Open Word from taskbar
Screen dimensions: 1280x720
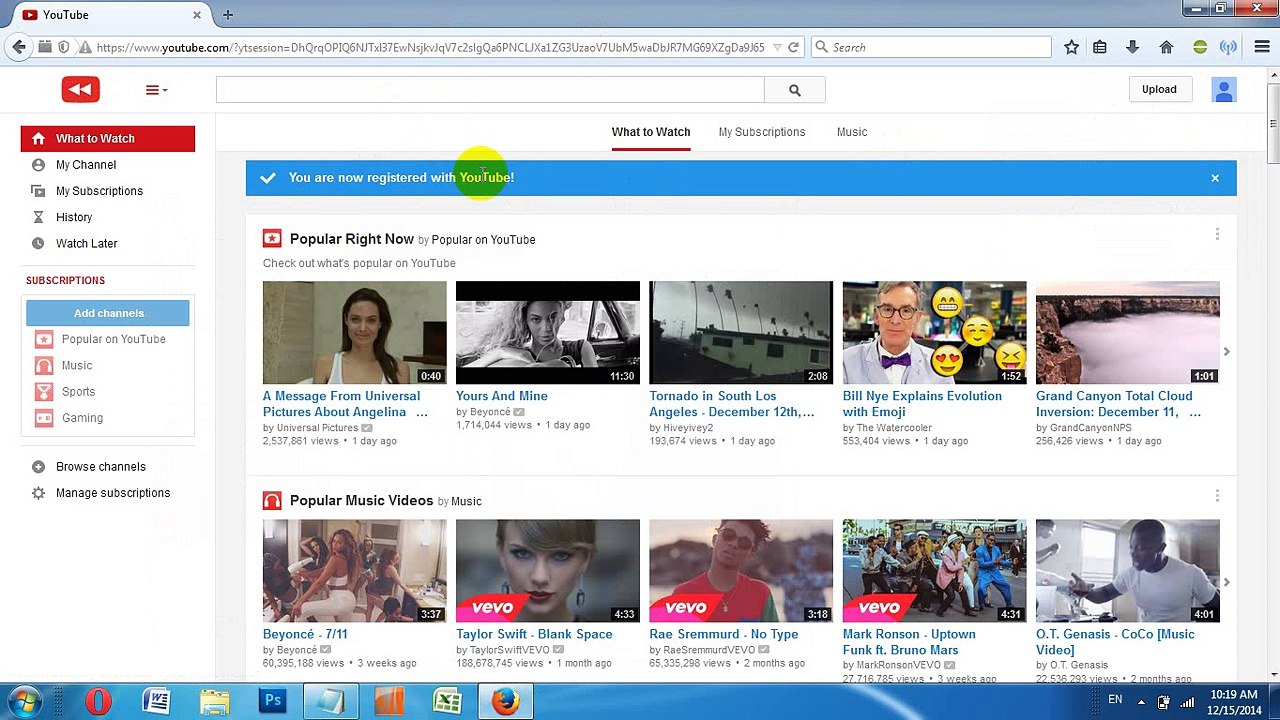click(x=156, y=701)
